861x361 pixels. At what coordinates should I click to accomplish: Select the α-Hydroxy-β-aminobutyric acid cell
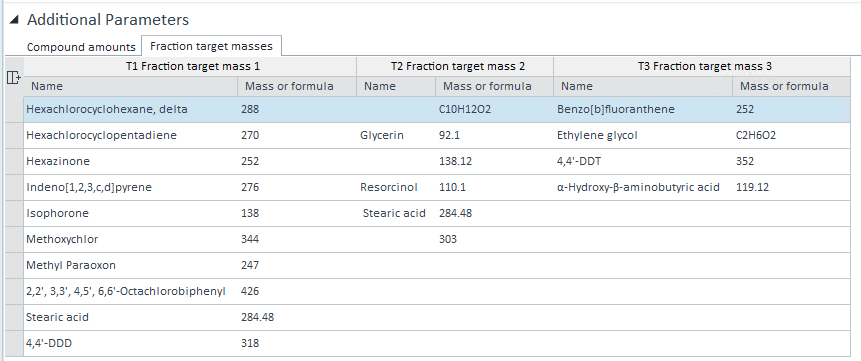[643, 187]
